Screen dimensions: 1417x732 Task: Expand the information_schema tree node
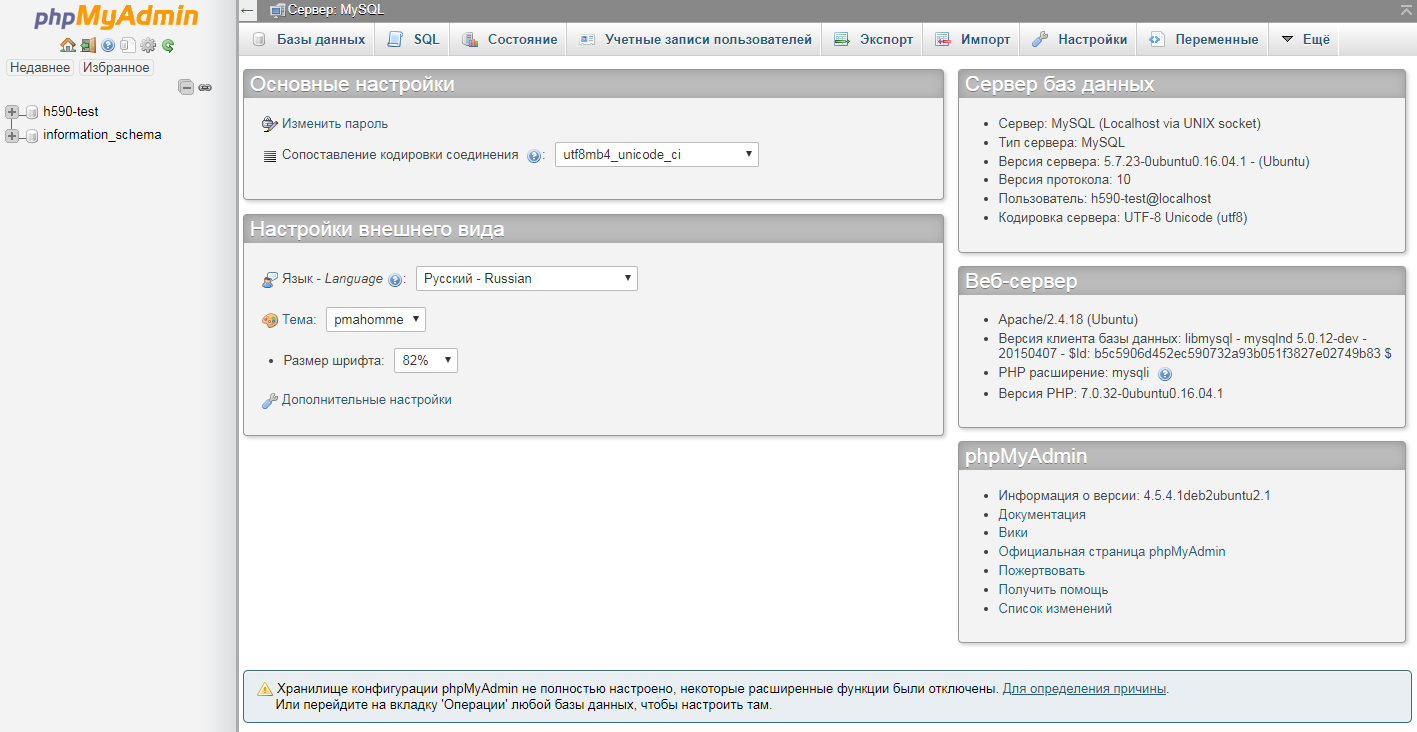12,135
